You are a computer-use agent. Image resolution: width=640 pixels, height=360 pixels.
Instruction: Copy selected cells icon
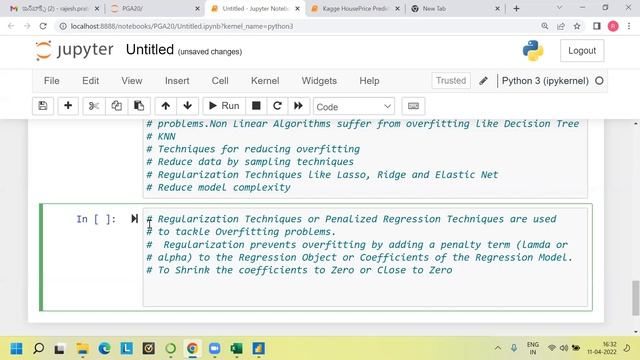116,106
